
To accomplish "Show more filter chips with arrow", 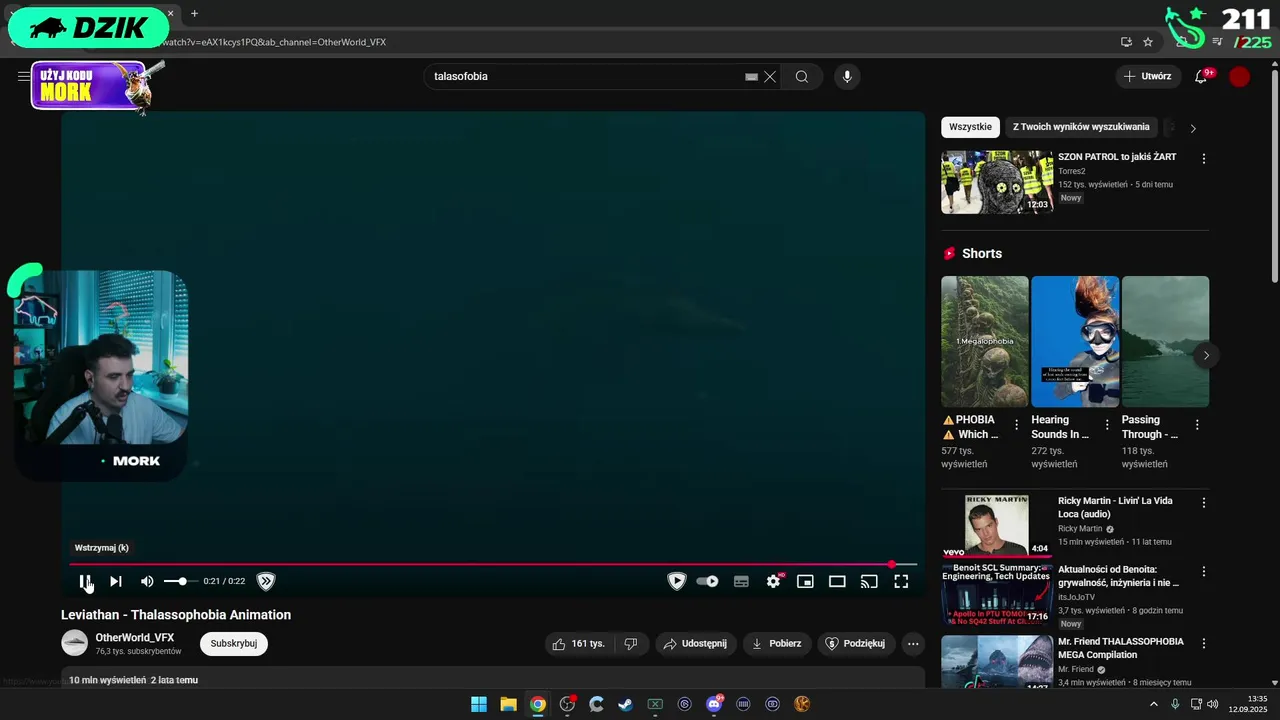I will coord(1193,128).
